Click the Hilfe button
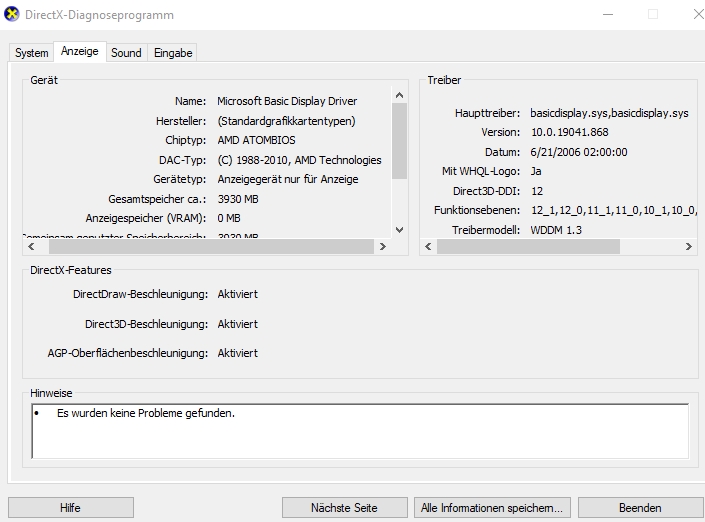The width and height of the screenshot is (705, 522). pyautogui.click(x=71, y=508)
